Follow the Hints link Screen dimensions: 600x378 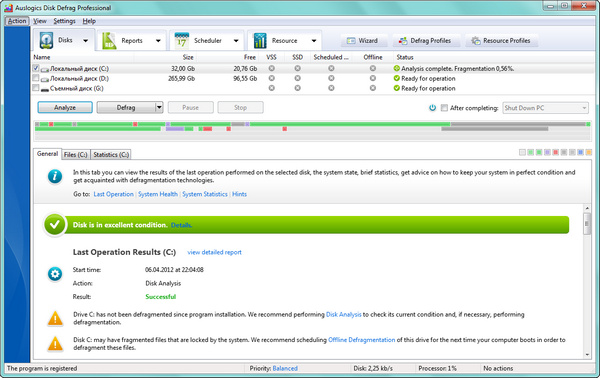tap(240, 194)
